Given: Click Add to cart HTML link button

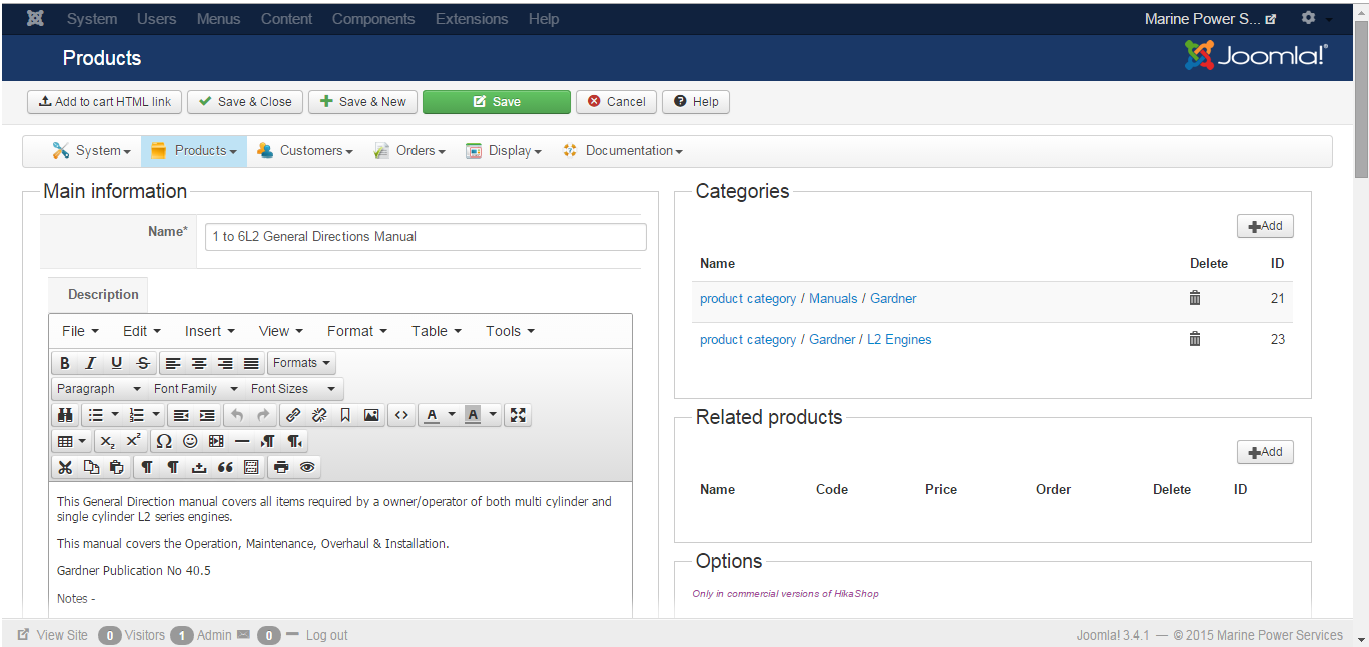Looking at the screenshot, I should (104, 102).
